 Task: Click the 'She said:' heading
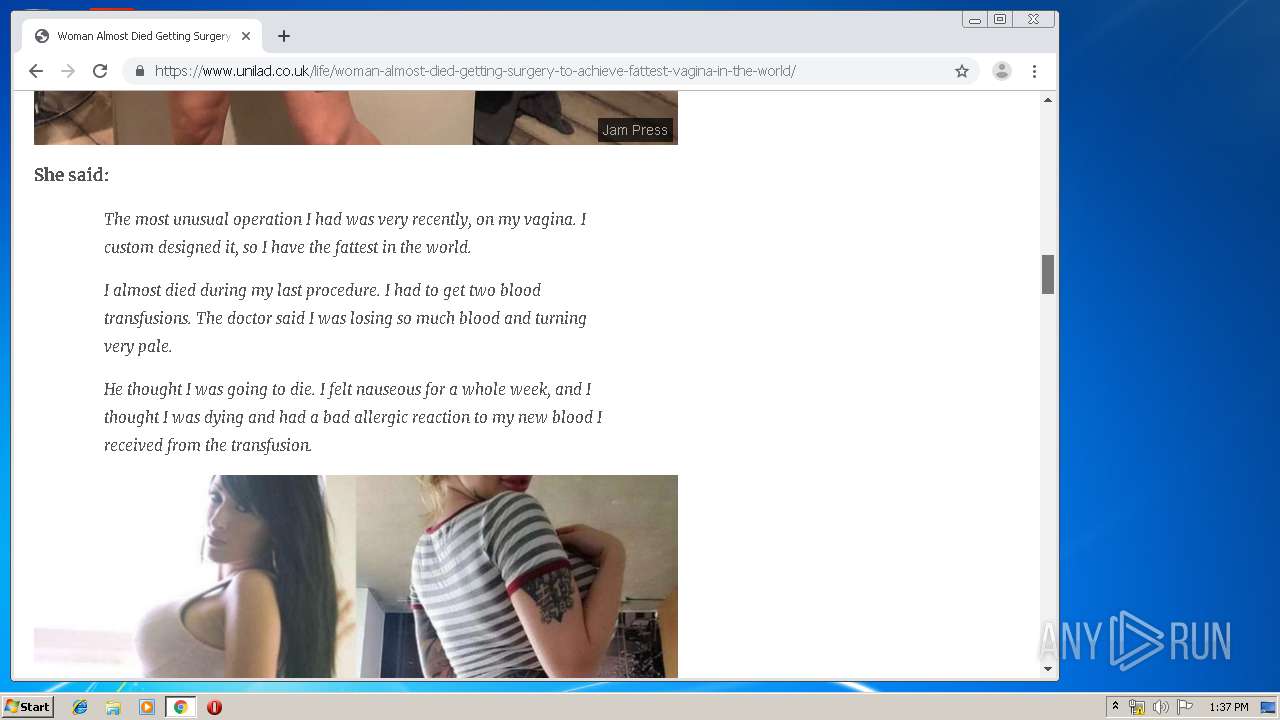(x=71, y=175)
